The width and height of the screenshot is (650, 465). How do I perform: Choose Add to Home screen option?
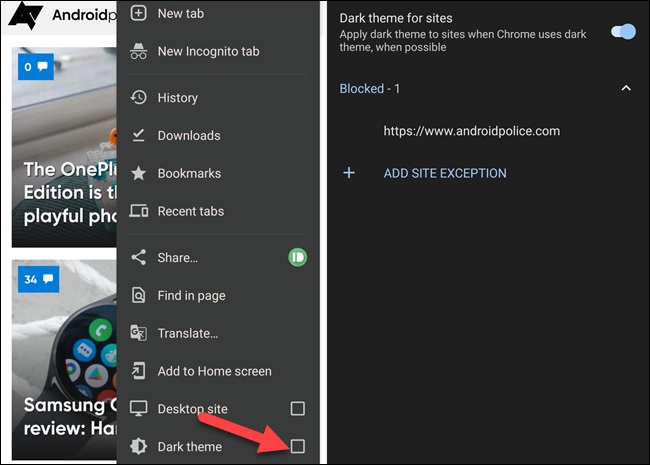pyautogui.click(x=214, y=371)
